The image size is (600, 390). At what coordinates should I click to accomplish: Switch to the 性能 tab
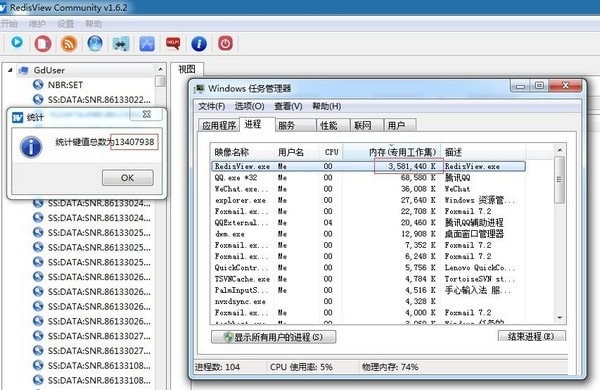pos(333,126)
